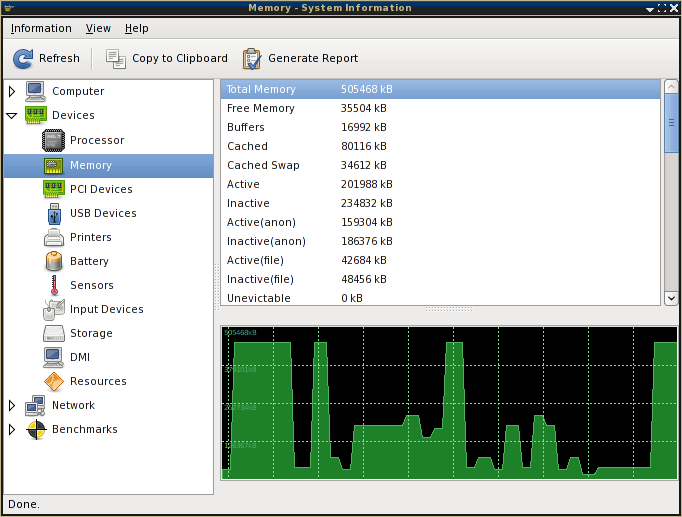Click the Generate Report clipboard icon
This screenshot has width=682, height=517.
click(x=252, y=59)
